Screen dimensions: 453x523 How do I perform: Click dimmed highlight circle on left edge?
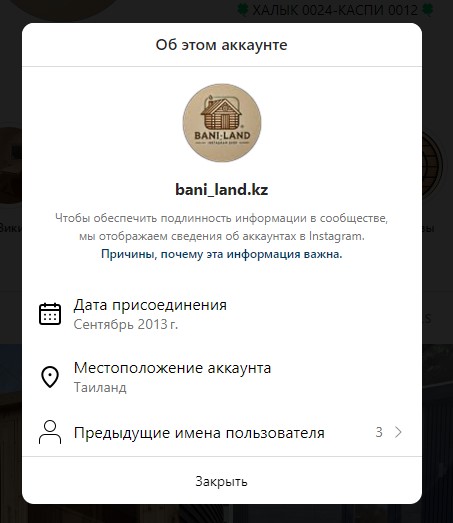point(11,165)
